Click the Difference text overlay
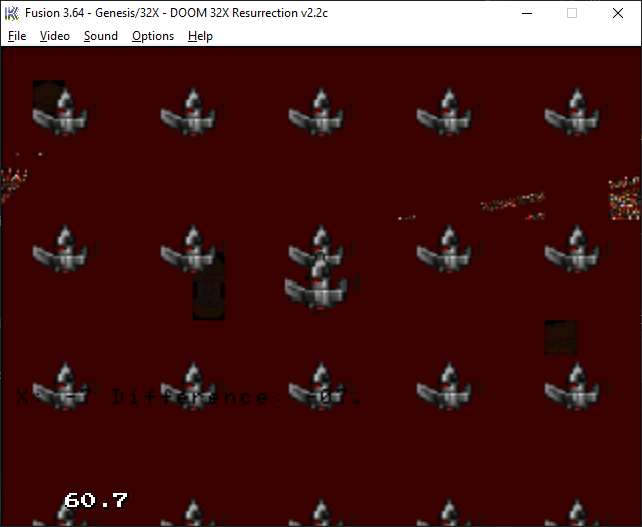642x527 pixels. [190, 397]
